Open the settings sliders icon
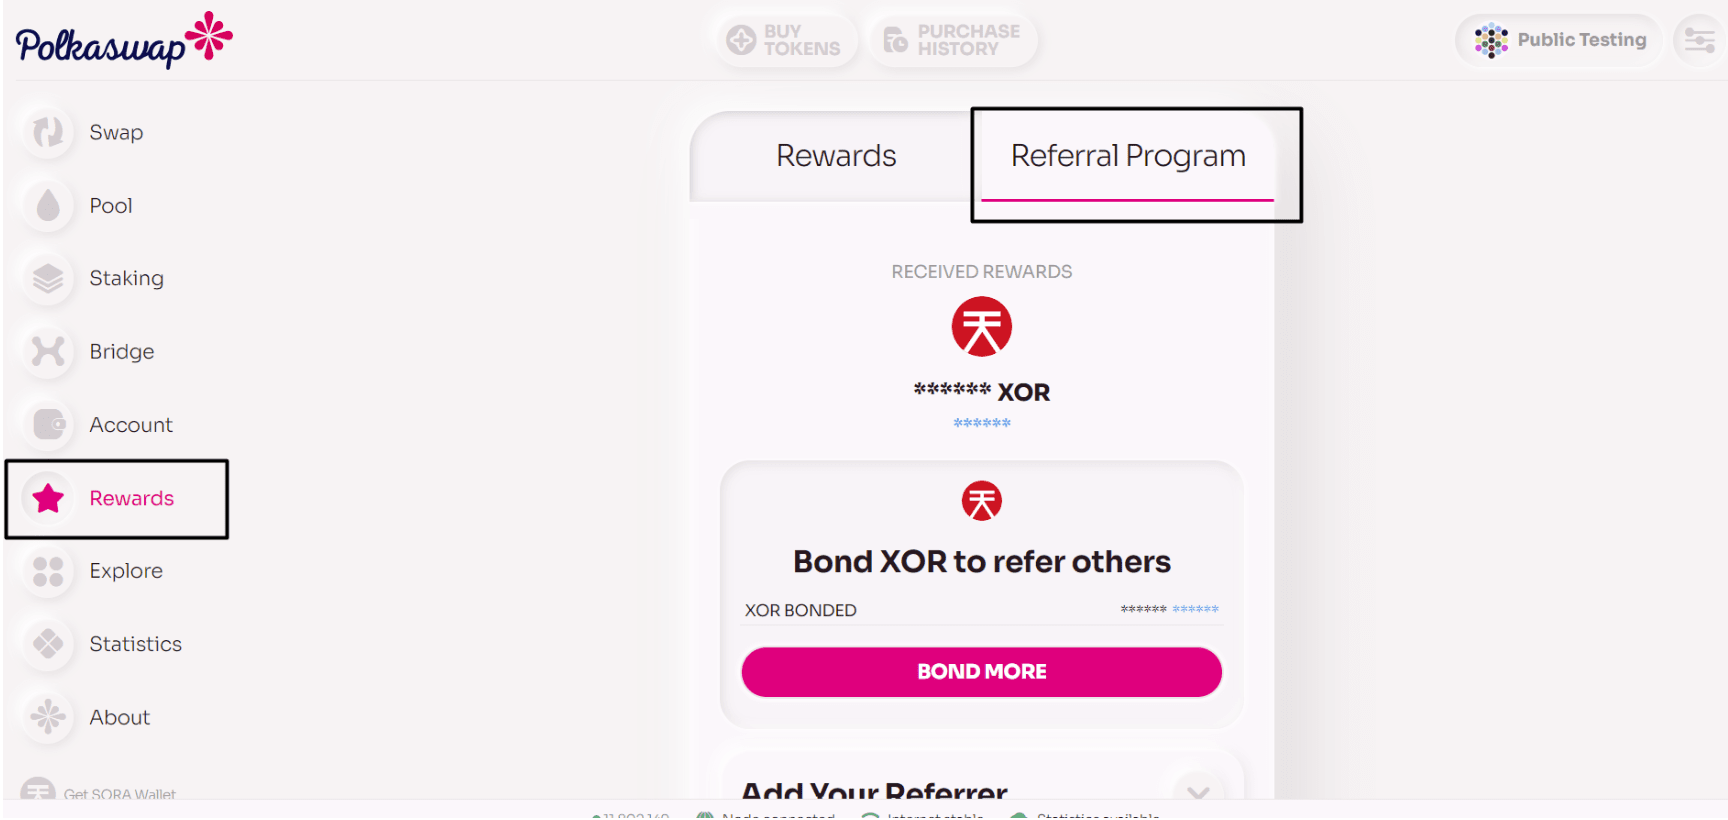This screenshot has height=820, width=1728. tap(1699, 40)
